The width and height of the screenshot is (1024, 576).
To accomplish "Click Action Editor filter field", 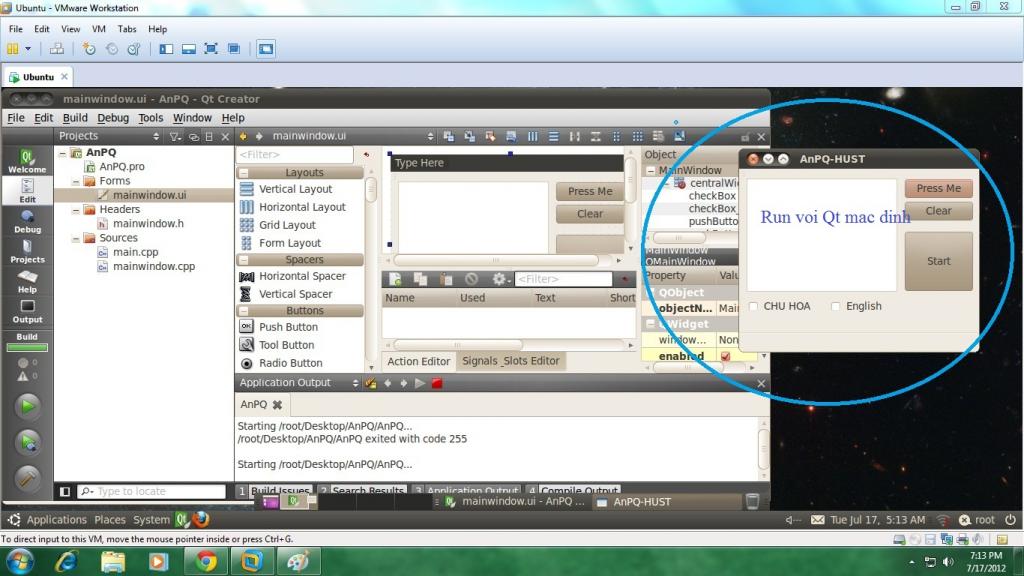I will tap(564, 279).
